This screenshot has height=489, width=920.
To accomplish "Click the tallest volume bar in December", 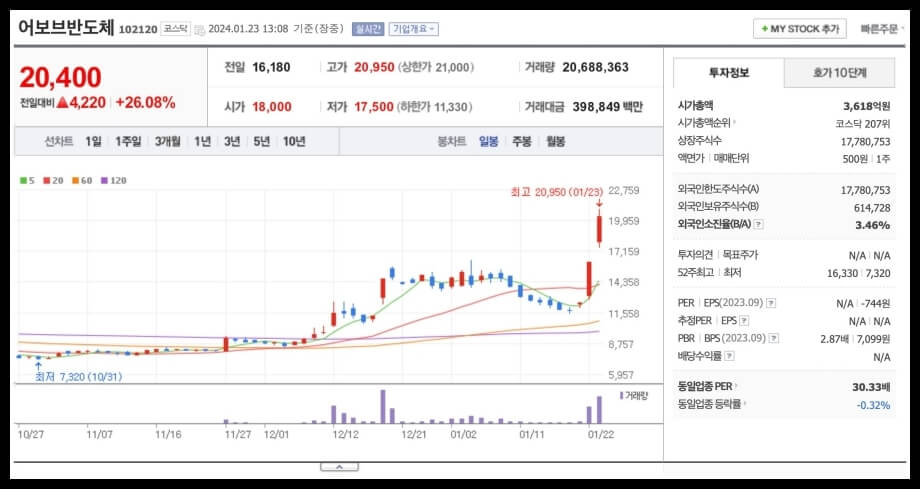I will coord(383,407).
